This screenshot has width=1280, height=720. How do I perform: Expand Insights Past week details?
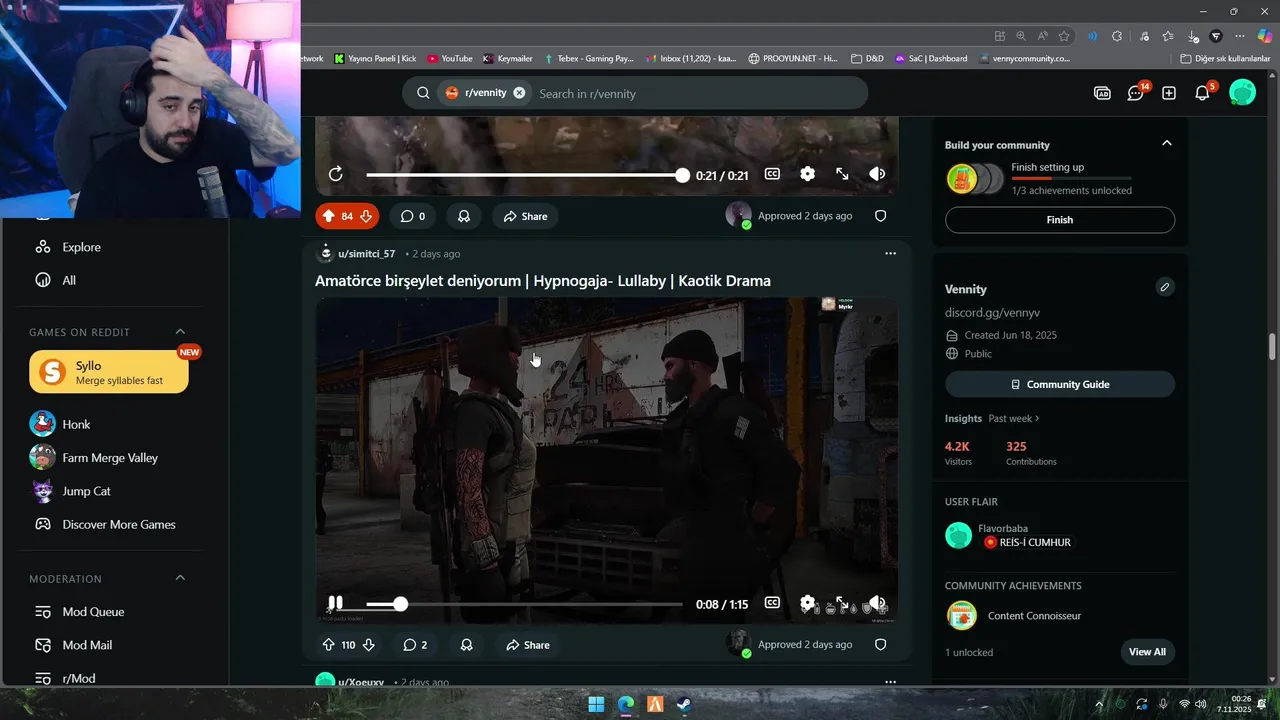click(1014, 418)
